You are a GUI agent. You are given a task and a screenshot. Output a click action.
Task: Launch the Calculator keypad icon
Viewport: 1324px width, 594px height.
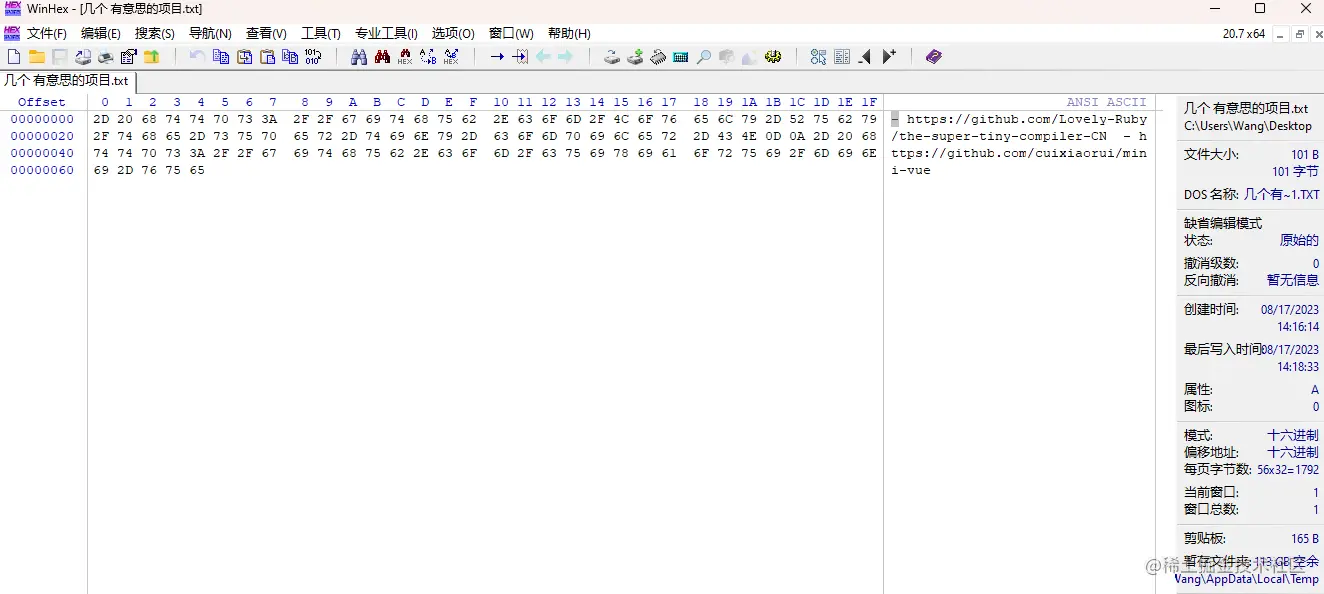[681, 57]
